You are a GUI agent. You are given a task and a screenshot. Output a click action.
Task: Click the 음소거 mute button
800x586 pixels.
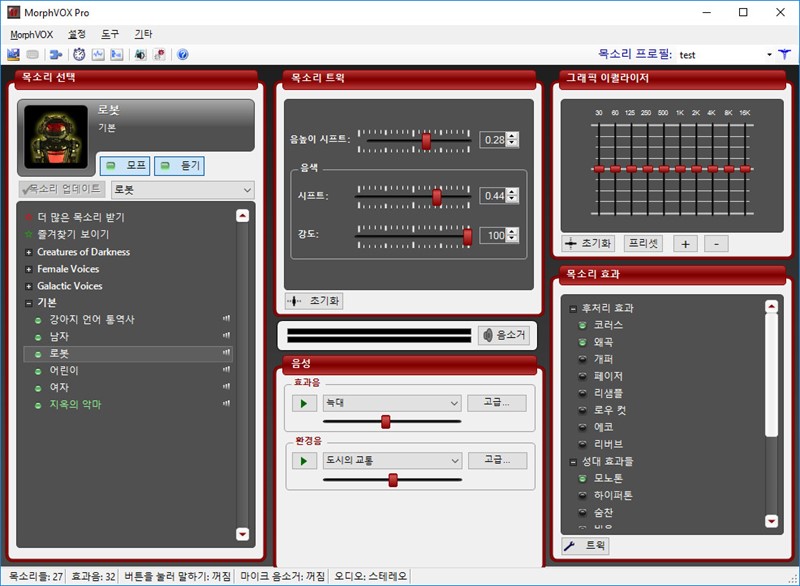tap(503, 335)
